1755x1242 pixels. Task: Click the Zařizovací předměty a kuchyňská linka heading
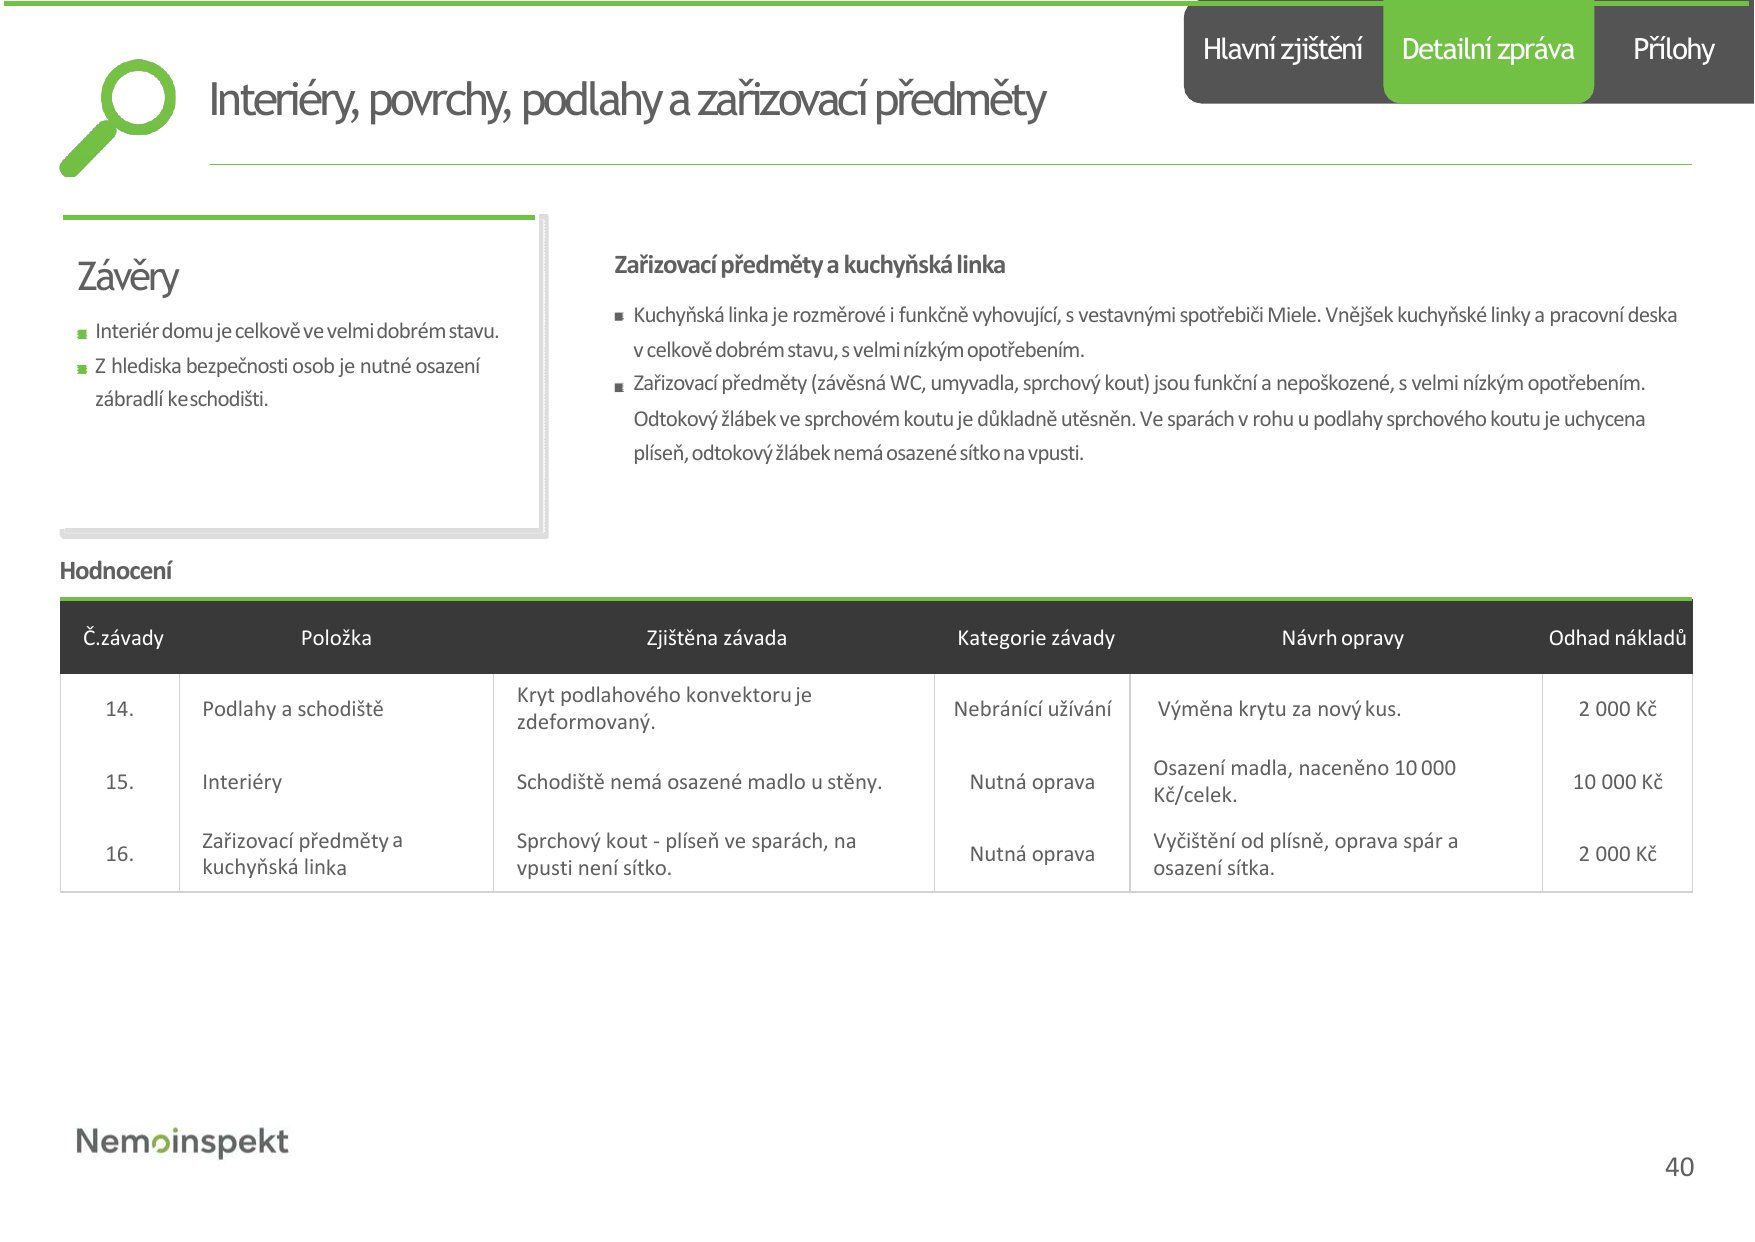809,265
